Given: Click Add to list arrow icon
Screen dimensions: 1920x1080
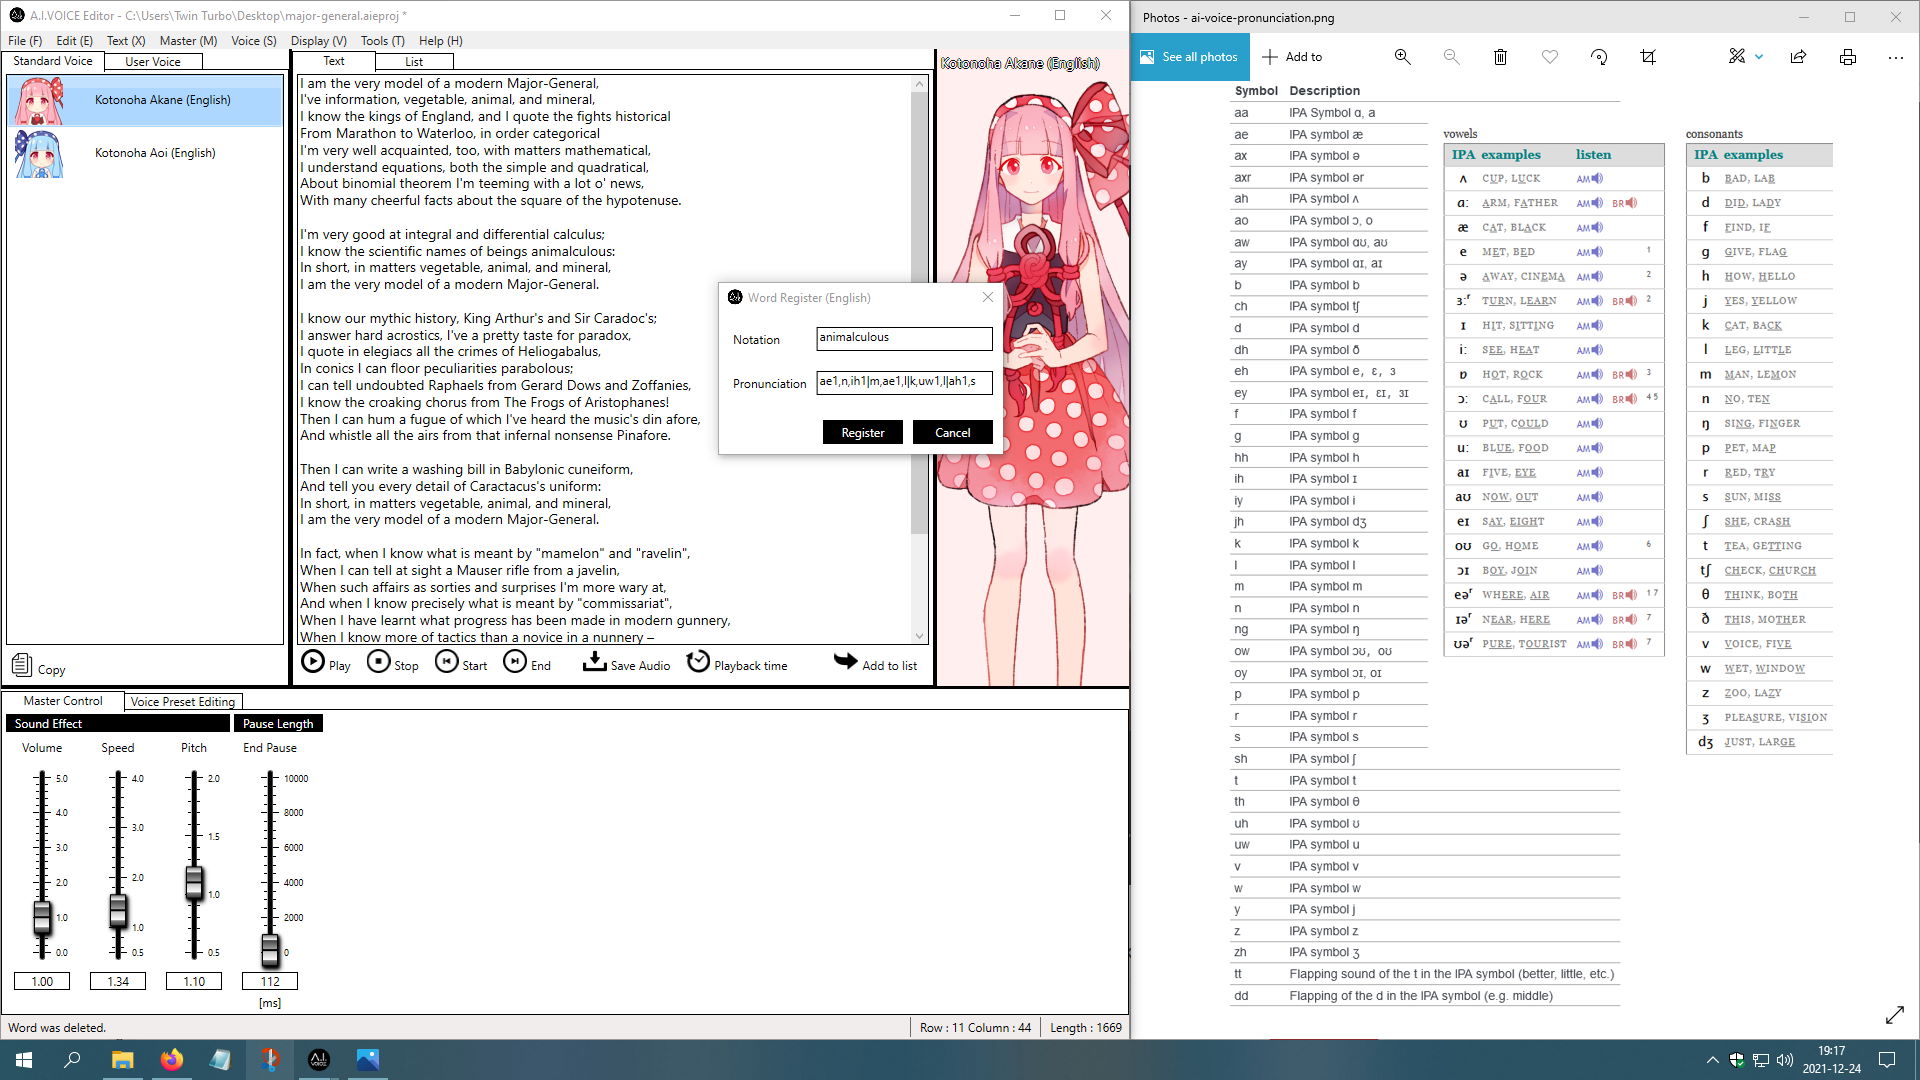Looking at the screenshot, I should (x=846, y=662).
